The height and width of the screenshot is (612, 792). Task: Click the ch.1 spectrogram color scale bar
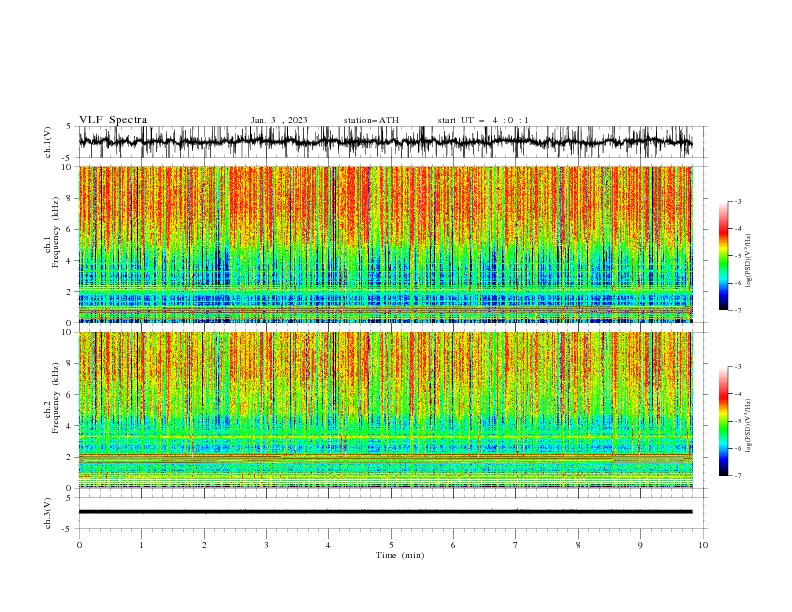(x=723, y=256)
